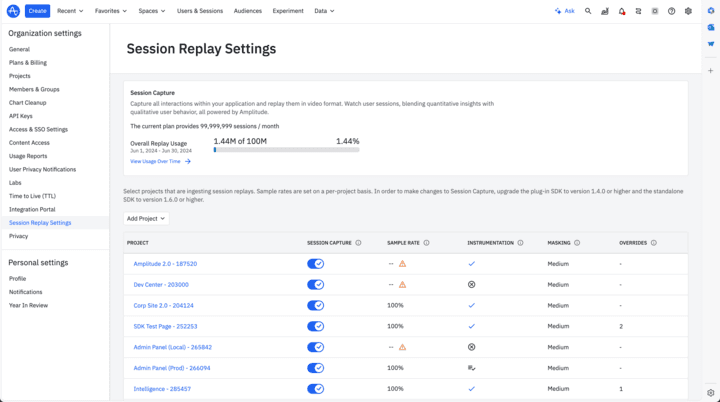This screenshot has width=720, height=402.
Task: Go to Users & Sessions tab
Action: [200, 11]
